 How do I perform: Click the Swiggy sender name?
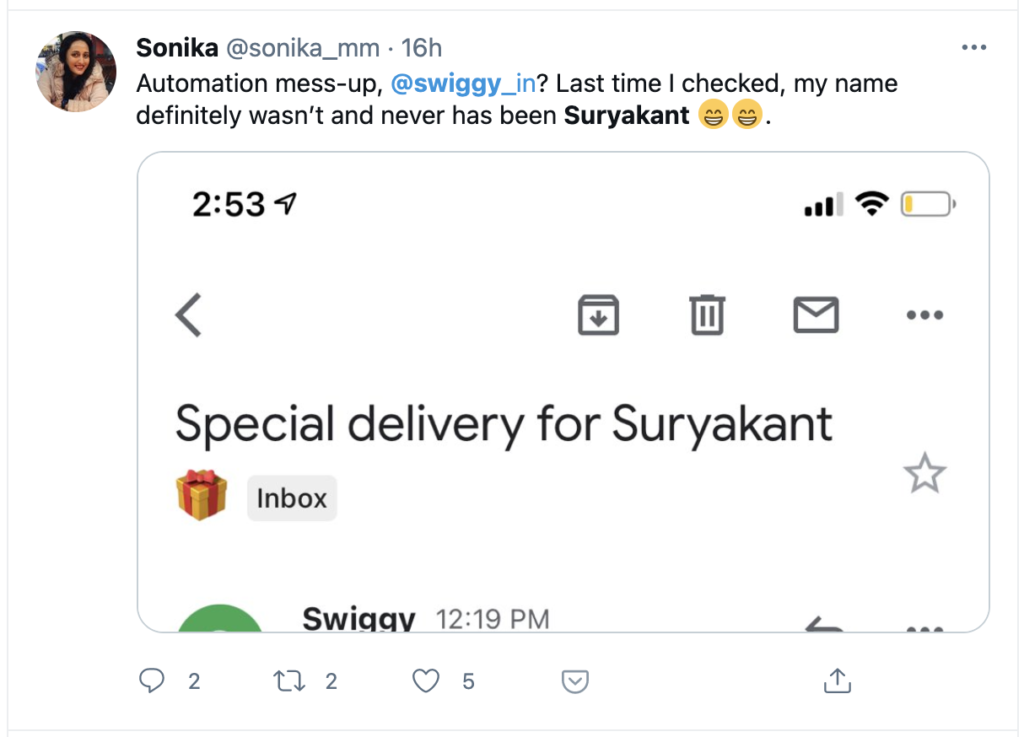click(x=358, y=620)
